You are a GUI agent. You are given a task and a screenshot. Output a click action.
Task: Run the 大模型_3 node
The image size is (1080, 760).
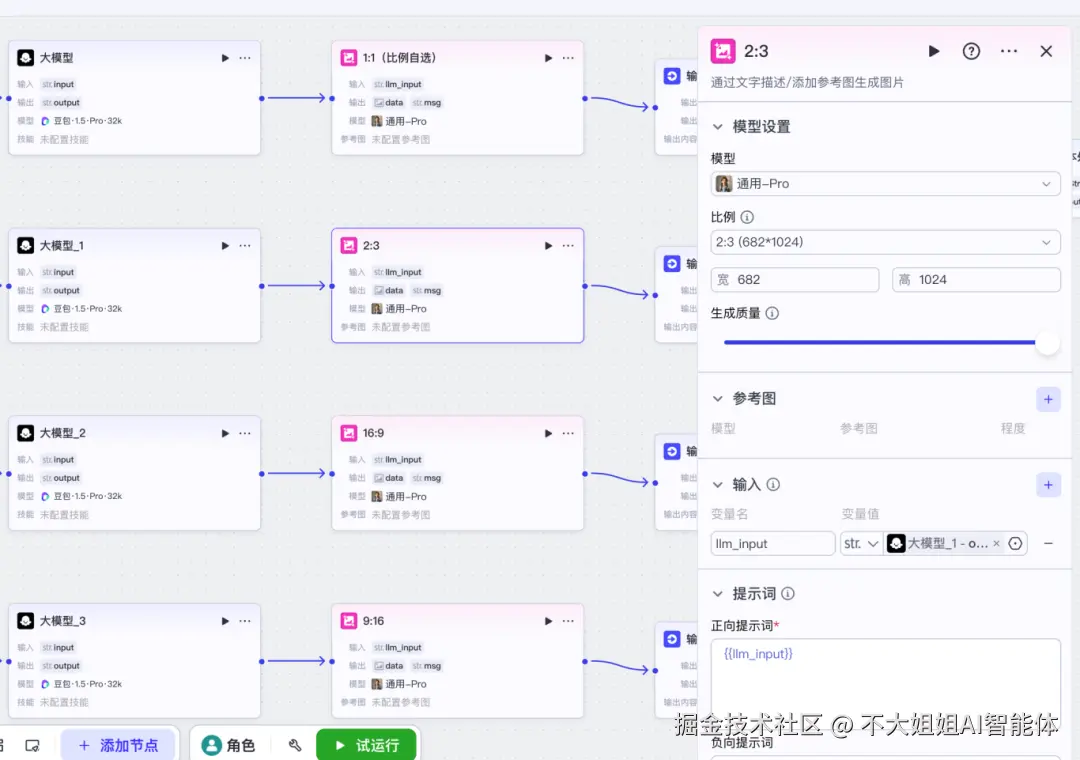coord(225,621)
